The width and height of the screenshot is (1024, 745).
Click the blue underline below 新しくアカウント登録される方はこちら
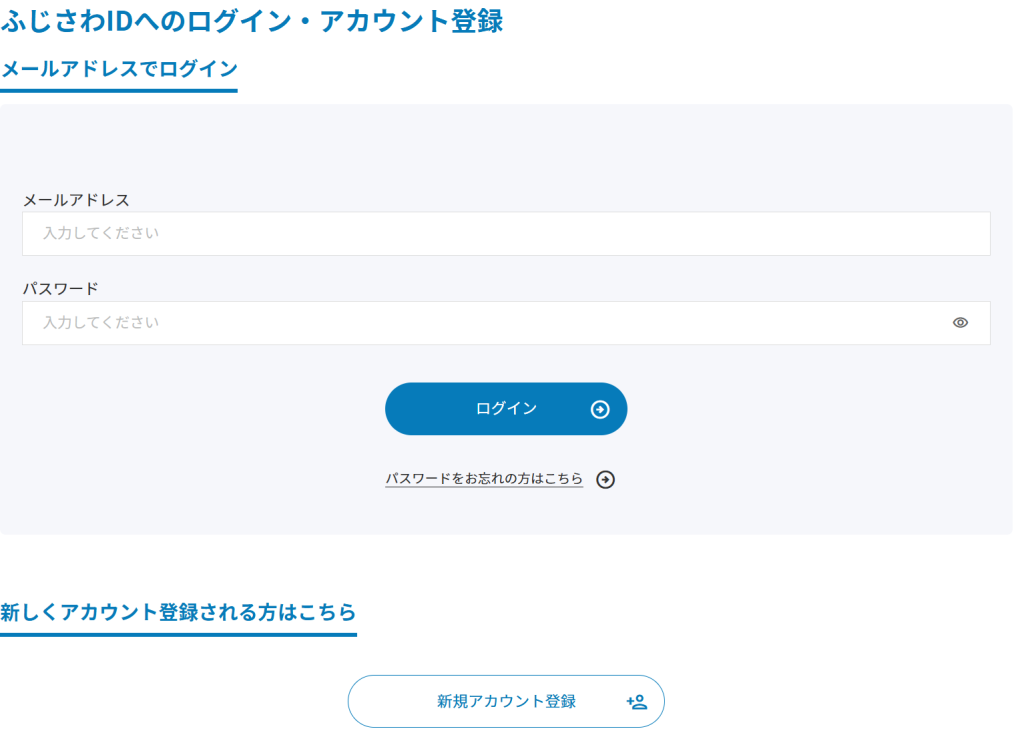coord(178,634)
